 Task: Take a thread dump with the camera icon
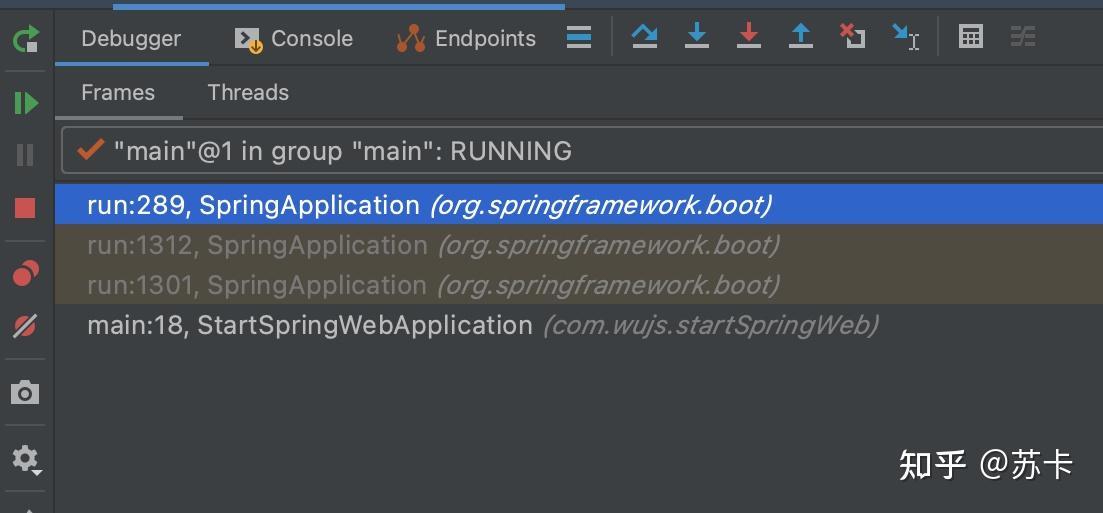coord(25,392)
